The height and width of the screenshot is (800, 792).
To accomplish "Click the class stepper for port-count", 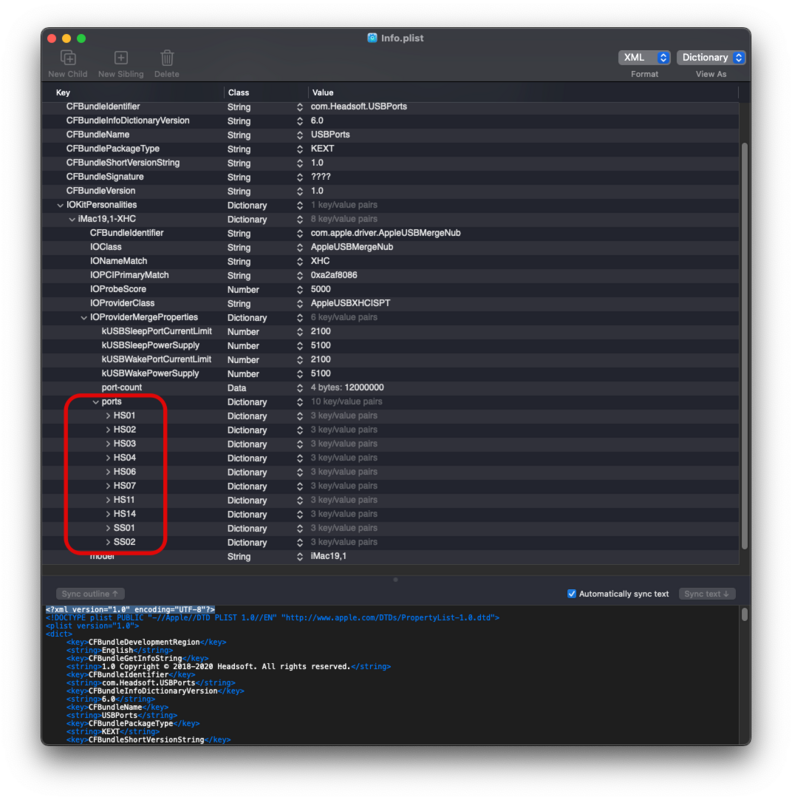I will [300, 388].
